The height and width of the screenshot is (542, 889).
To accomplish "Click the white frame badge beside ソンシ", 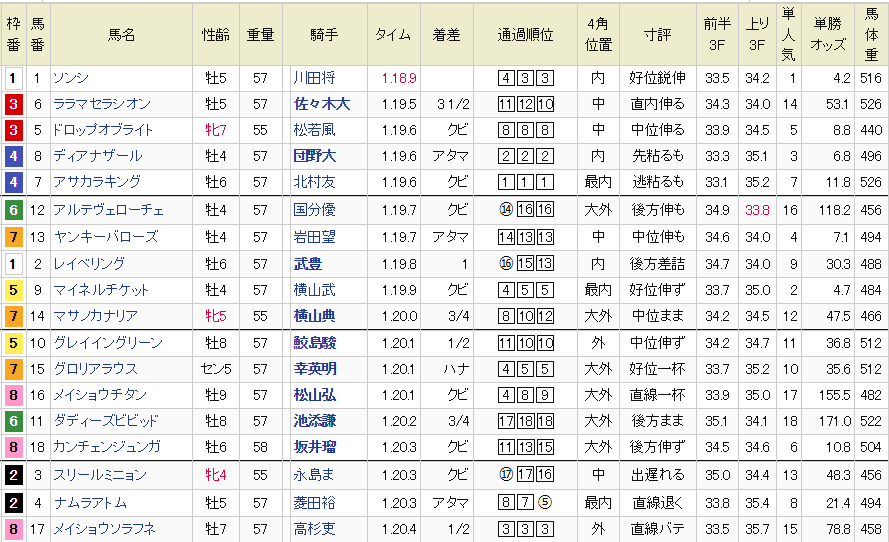I will pos(13,78).
